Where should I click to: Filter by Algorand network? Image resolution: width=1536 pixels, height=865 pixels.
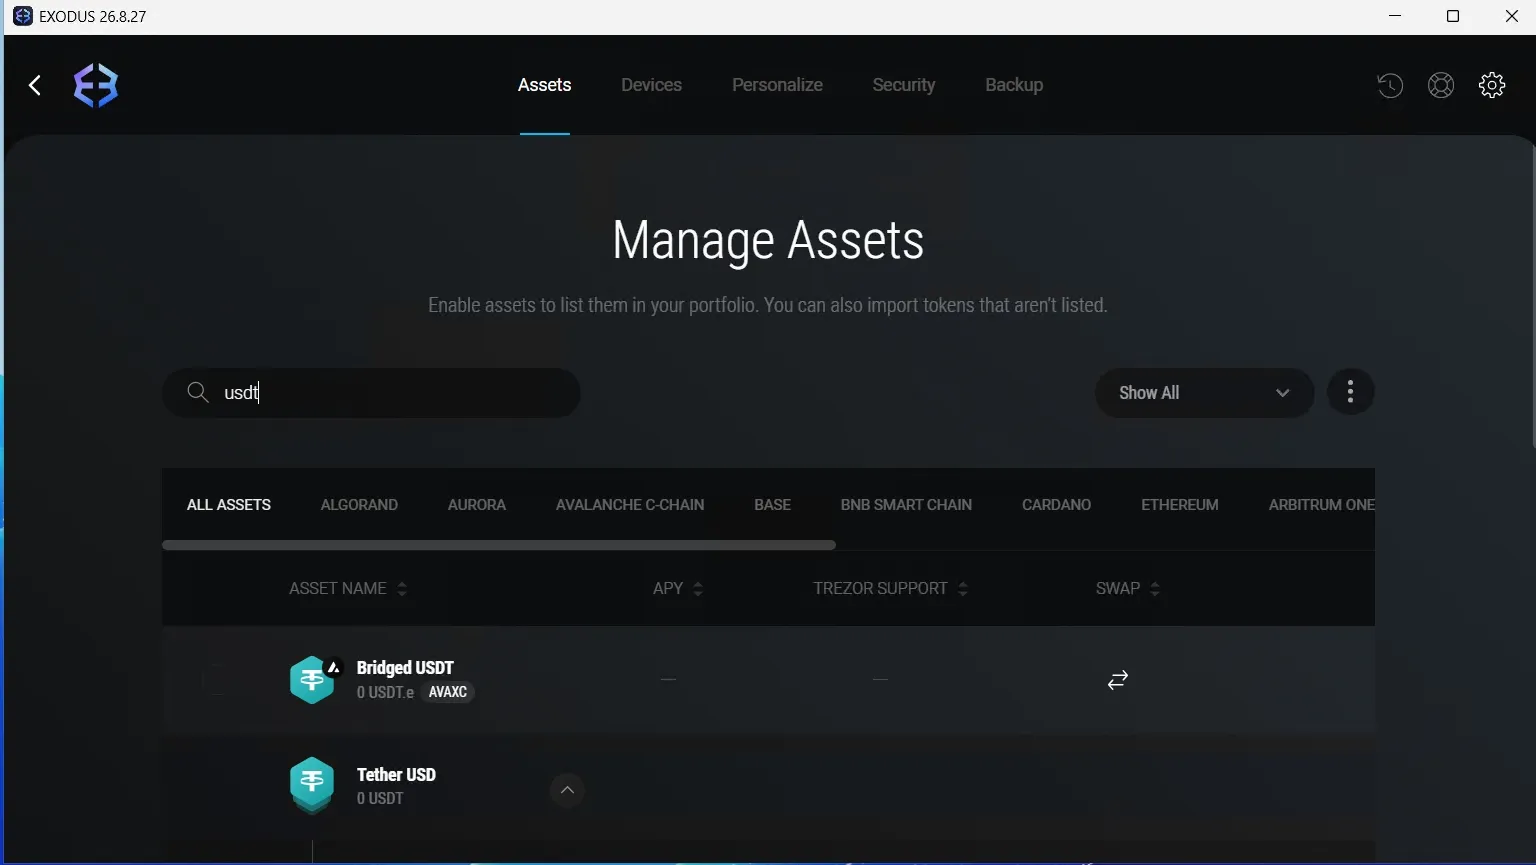(x=359, y=505)
